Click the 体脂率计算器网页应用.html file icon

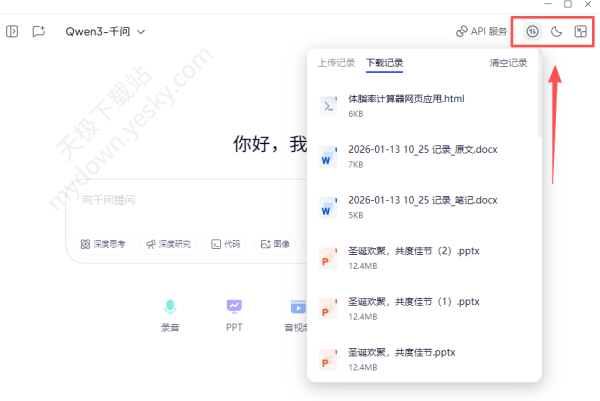tap(327, 105)
